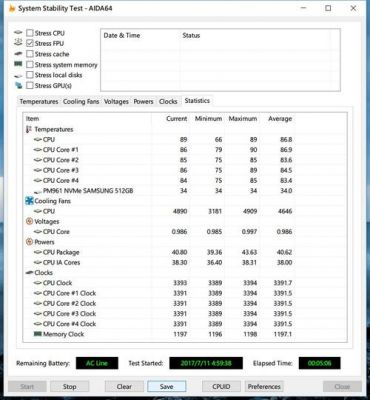This screenshot has width=370, height=400.
Task: Click CPU Package maximum value 43.63
Action: coord(249,252)
